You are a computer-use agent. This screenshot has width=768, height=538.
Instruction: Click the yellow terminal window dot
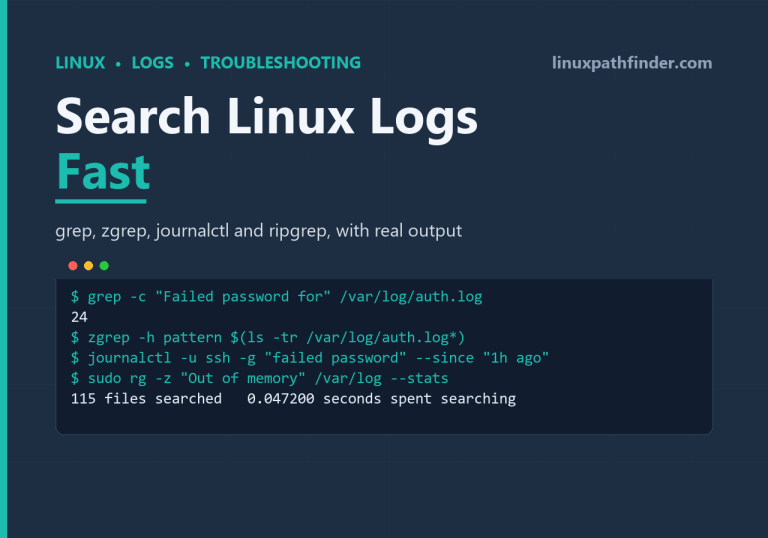pos(89,266)
